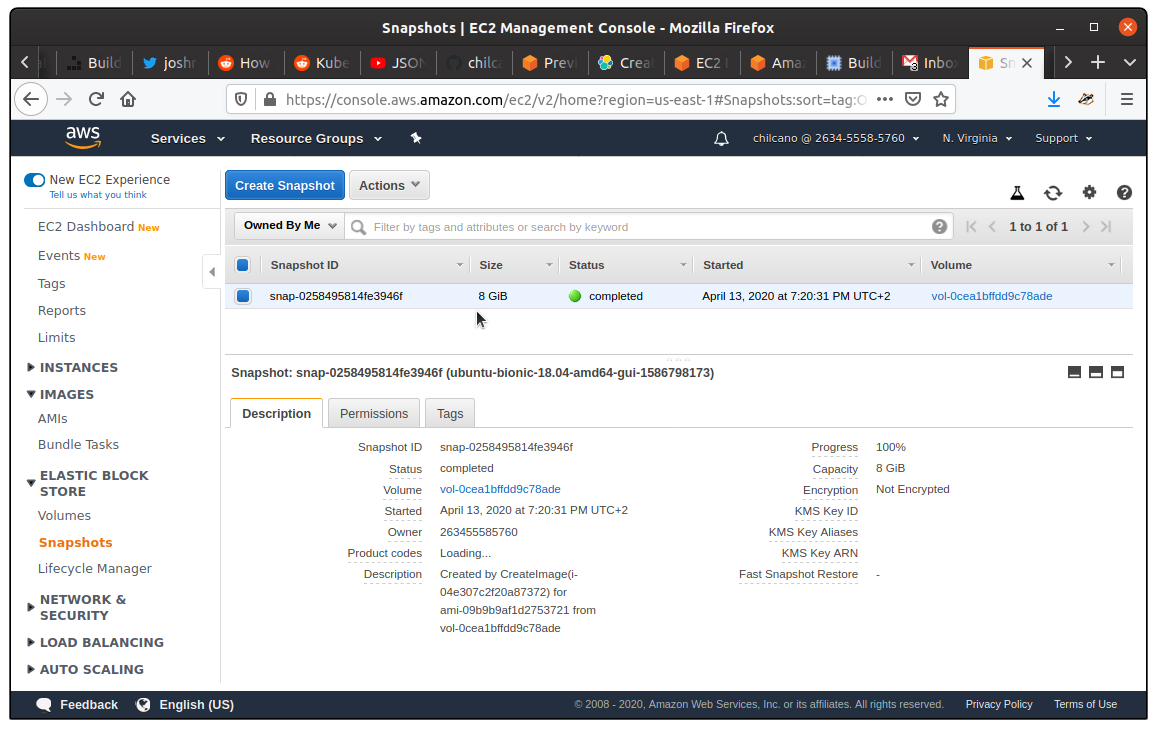
Task: Change language via English (US)
Action: (x=185, y=705)
